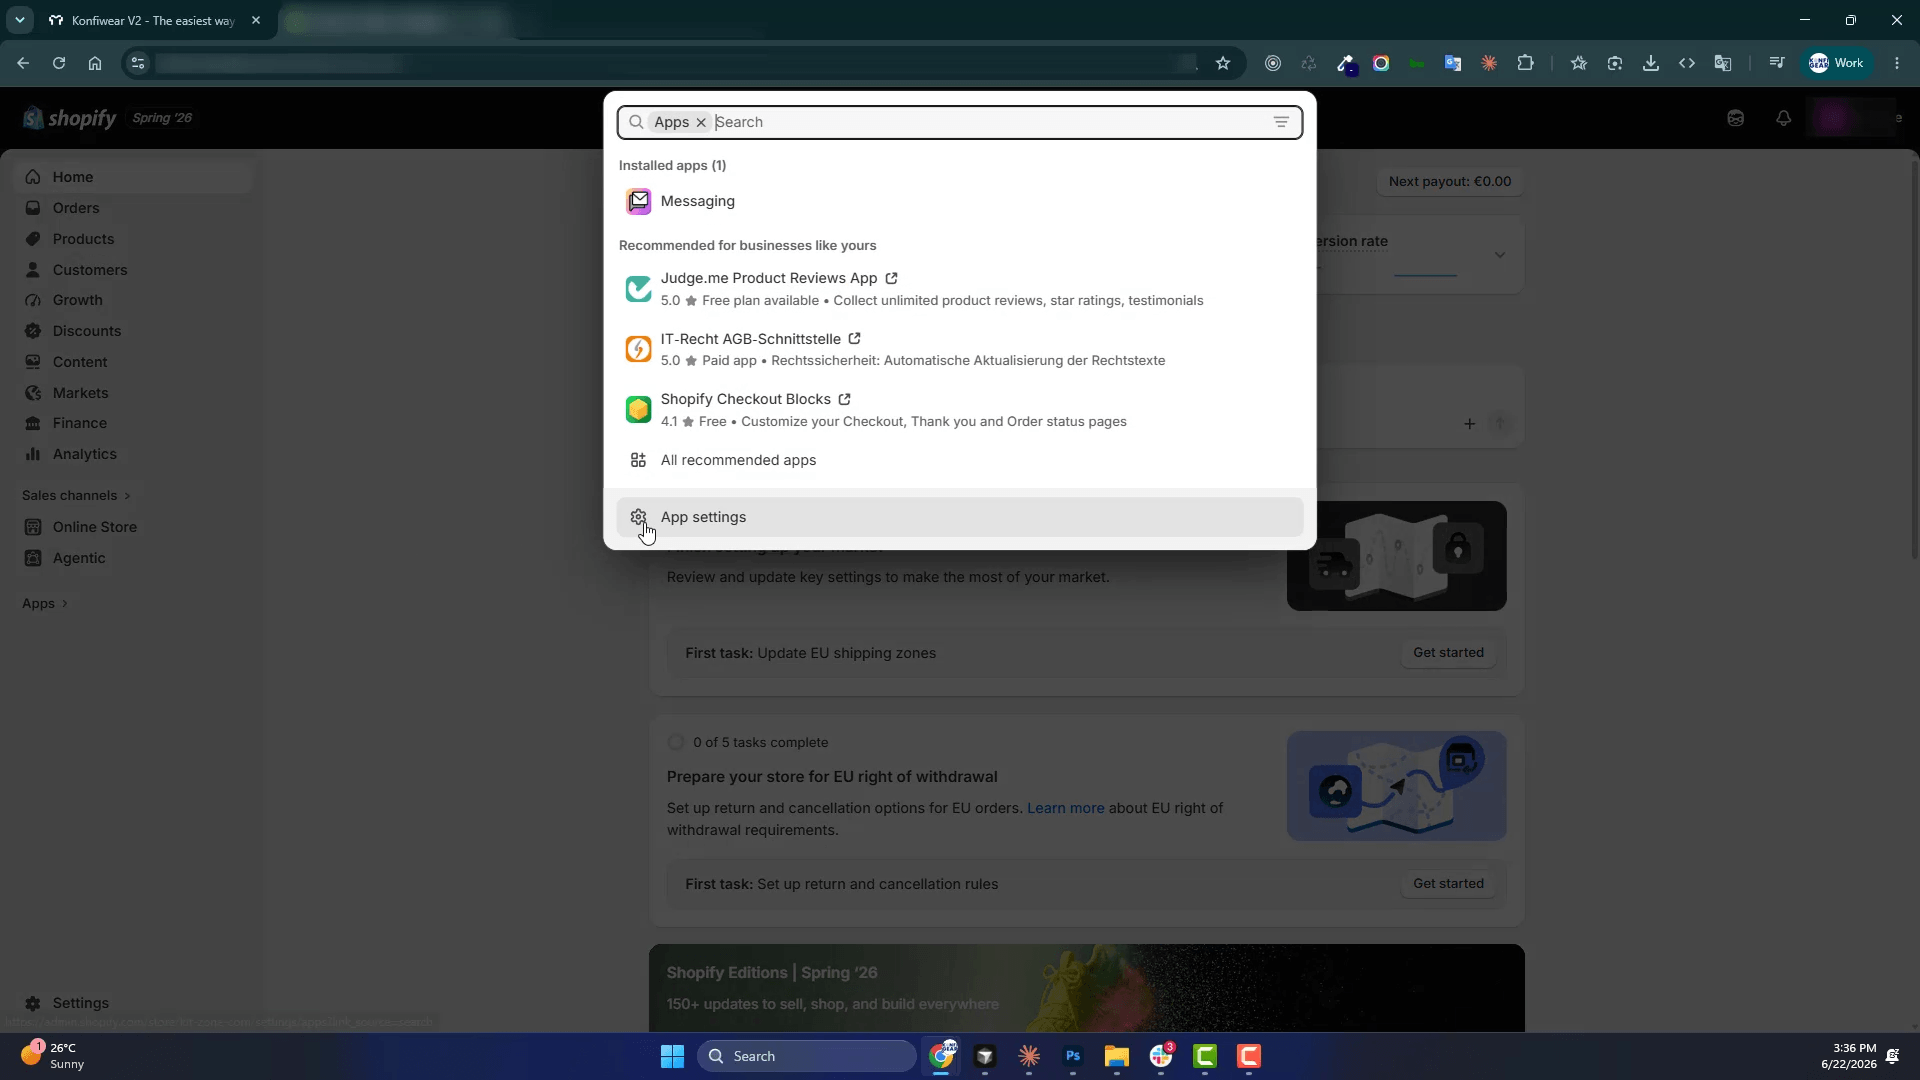
Task: Expand the conversion rate metrics chevron
Action: [x=1500, y=255]
